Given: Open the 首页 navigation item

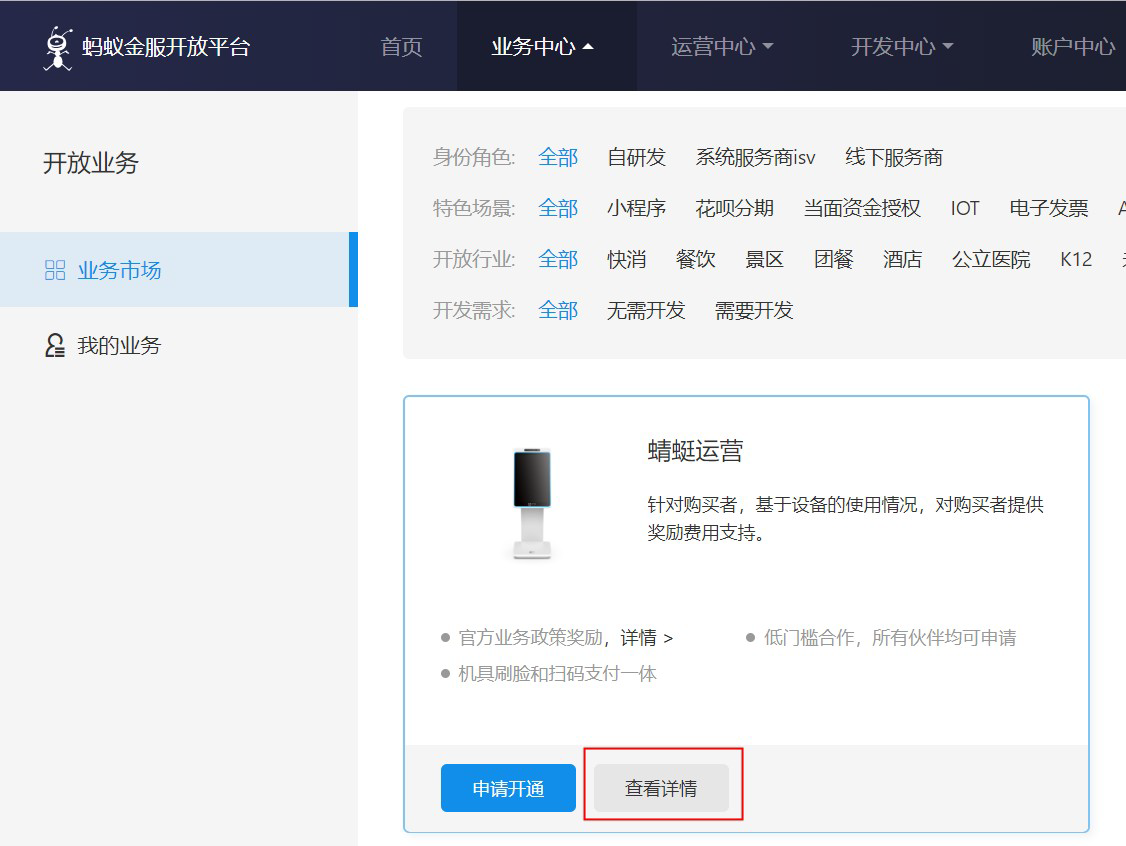Looking at the screenshot, I should tap(401, 47).
